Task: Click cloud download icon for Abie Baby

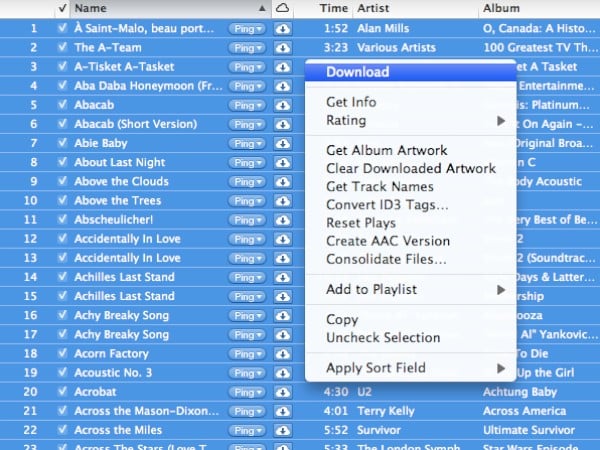Action: click(283, 143)
